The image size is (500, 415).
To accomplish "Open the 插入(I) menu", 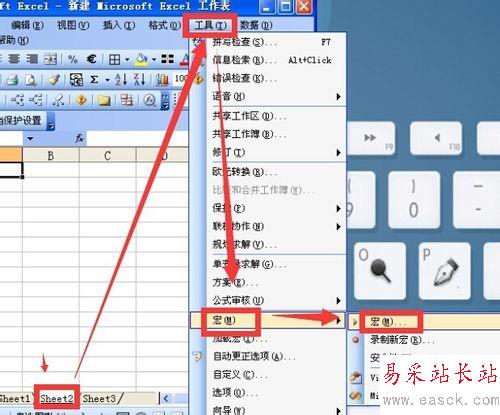I will click(119, 25).
